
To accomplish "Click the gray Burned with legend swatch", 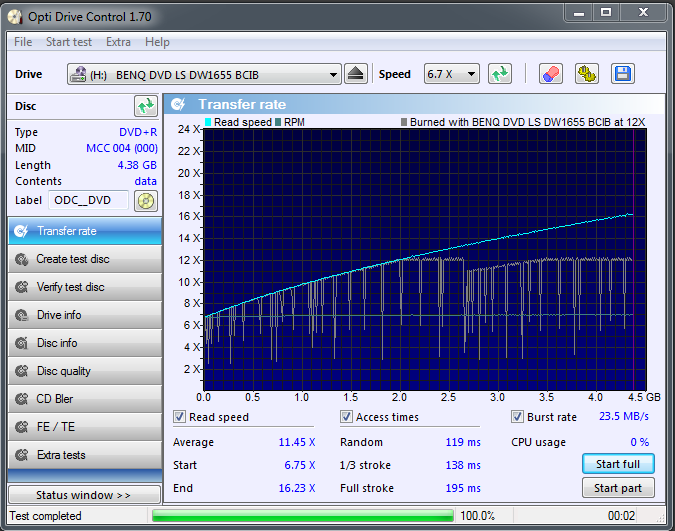I will coord(404,122).
